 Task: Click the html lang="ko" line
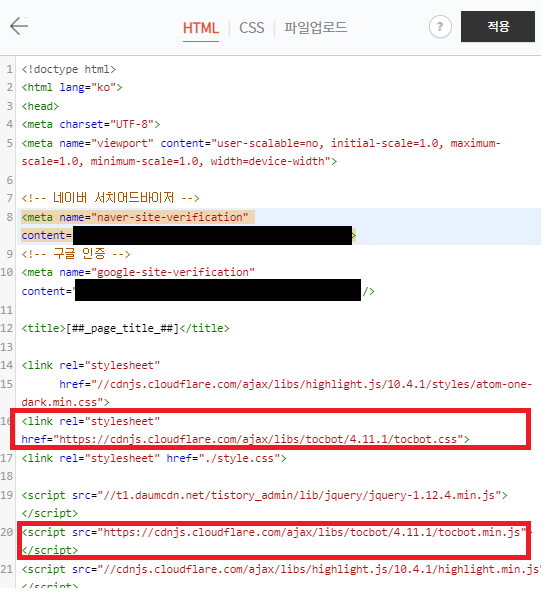pos(72,87)
